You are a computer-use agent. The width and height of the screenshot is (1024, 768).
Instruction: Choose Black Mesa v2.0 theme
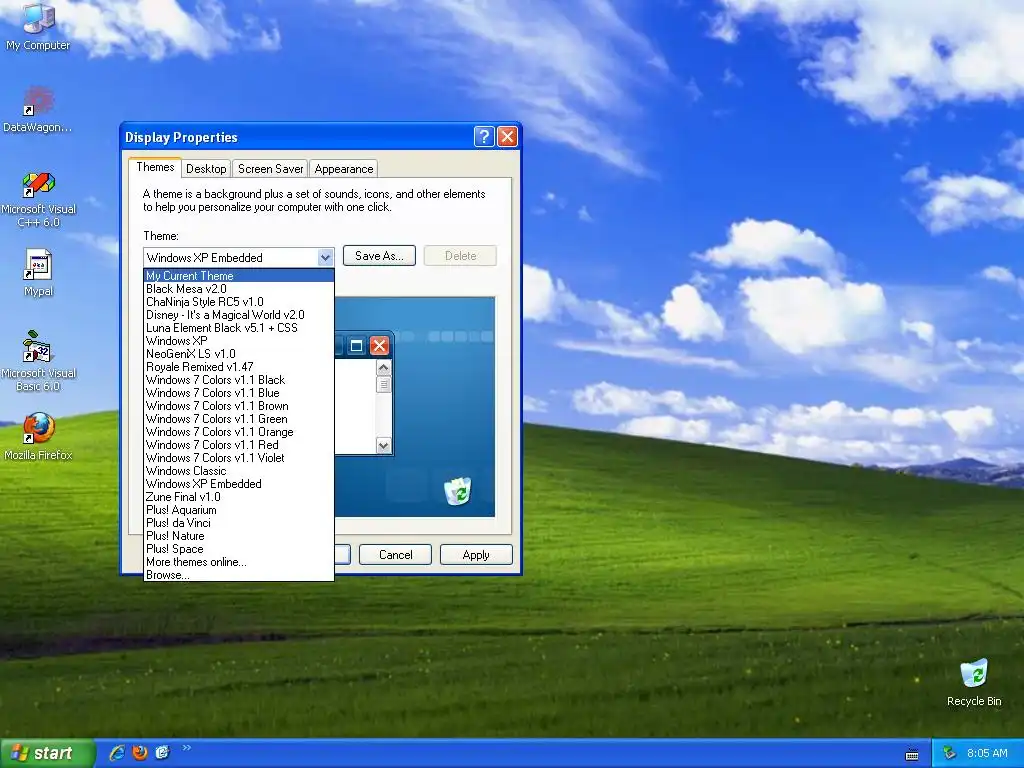[238, 289]
